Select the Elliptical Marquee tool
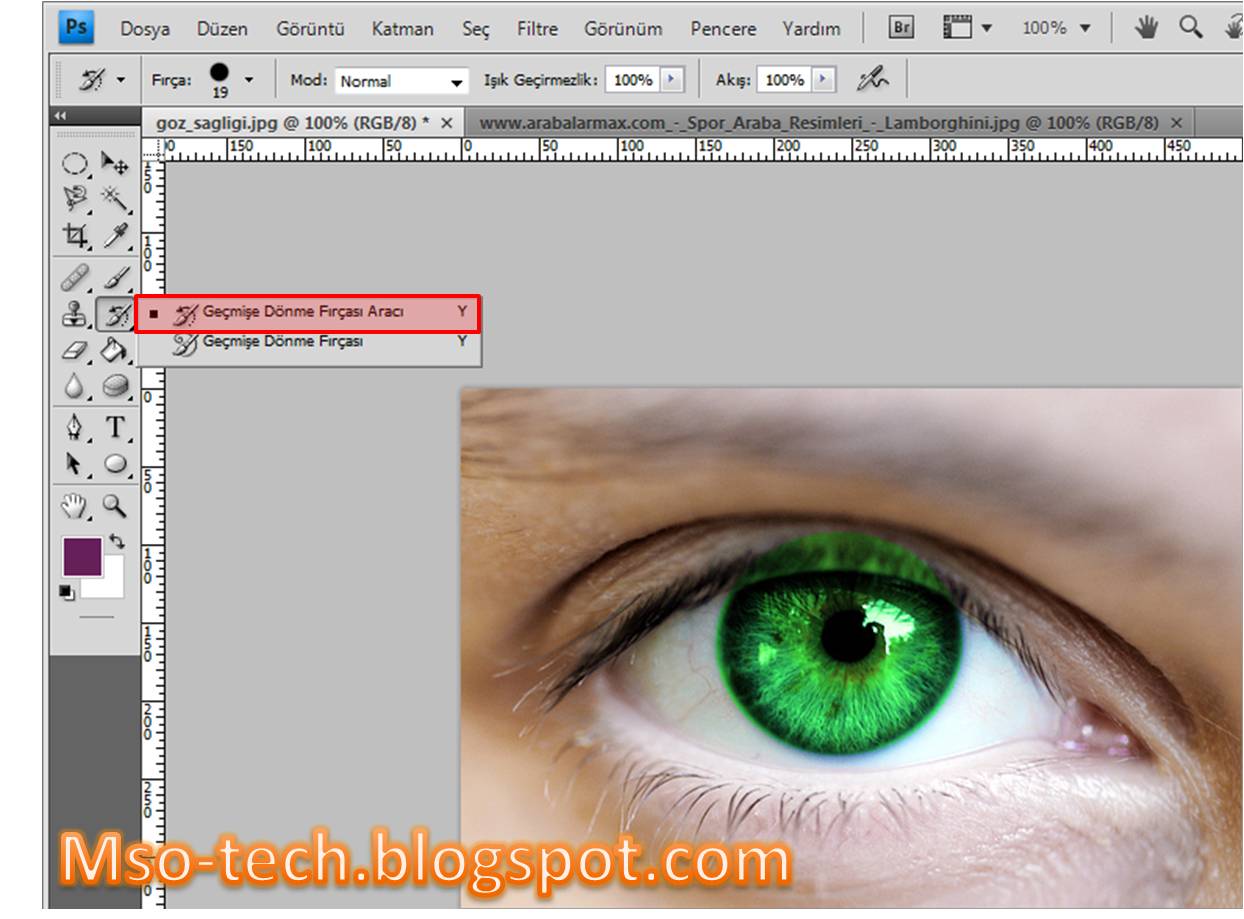 76,164
